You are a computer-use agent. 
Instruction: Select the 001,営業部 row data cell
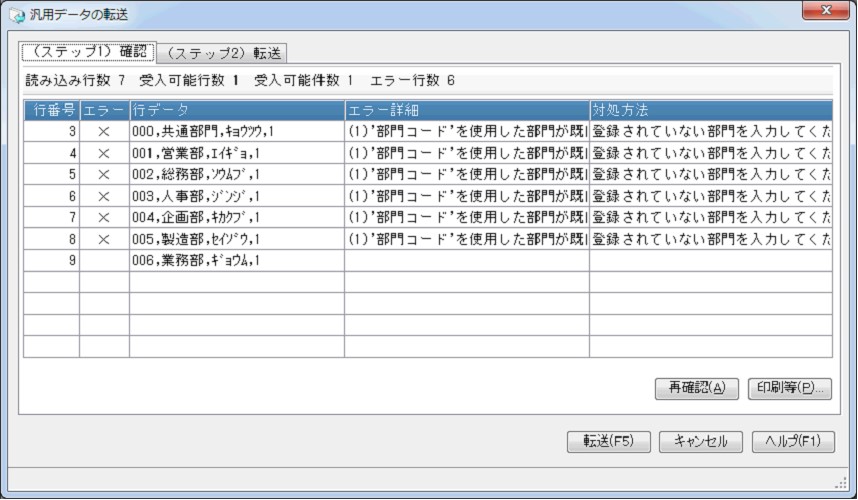[236, 152]
